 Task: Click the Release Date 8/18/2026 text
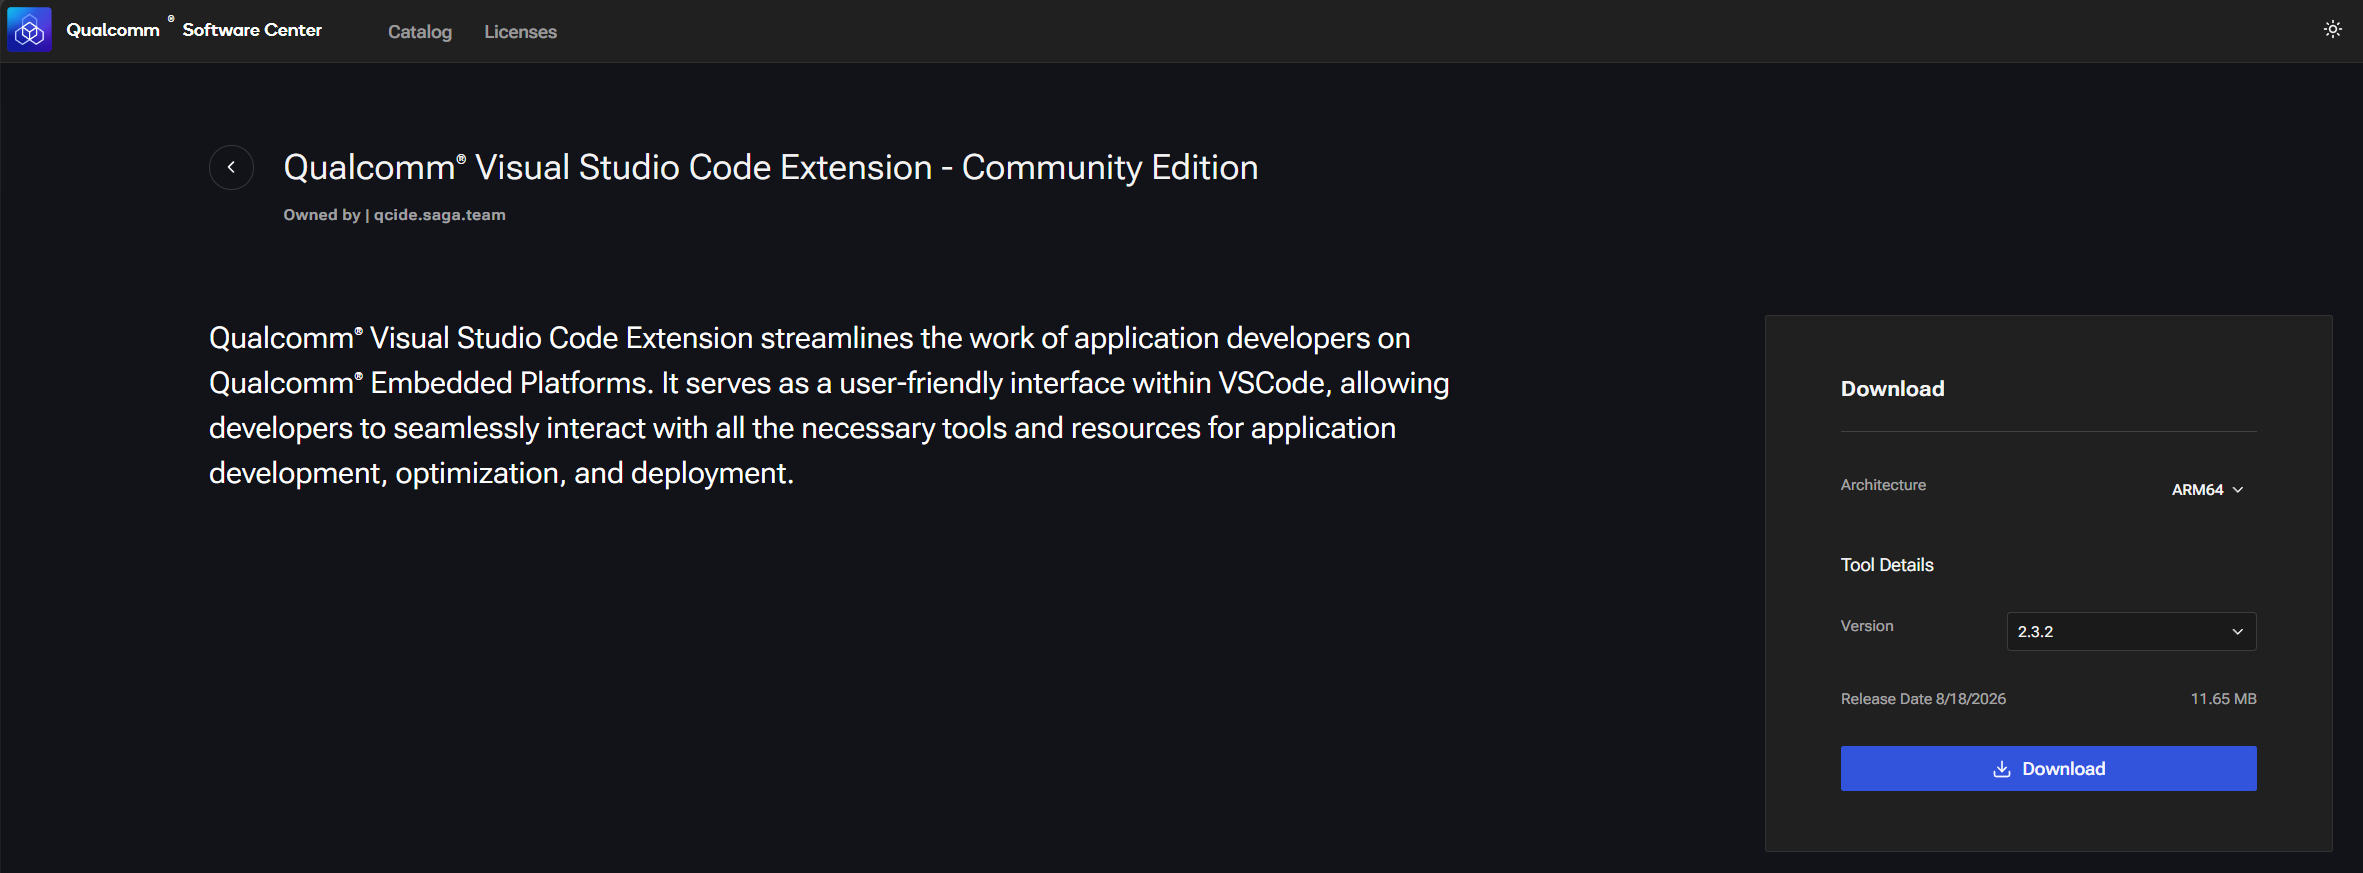1923,699
